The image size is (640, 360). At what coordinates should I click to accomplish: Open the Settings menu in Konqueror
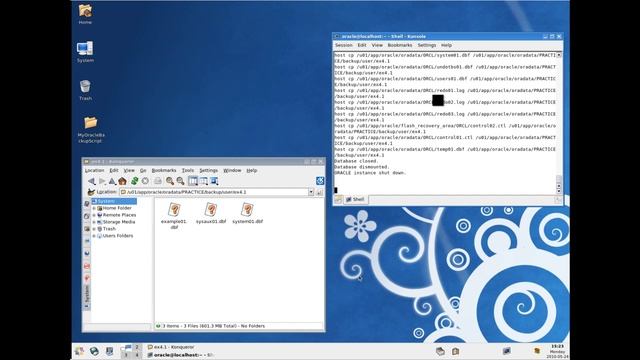point(209,170)
